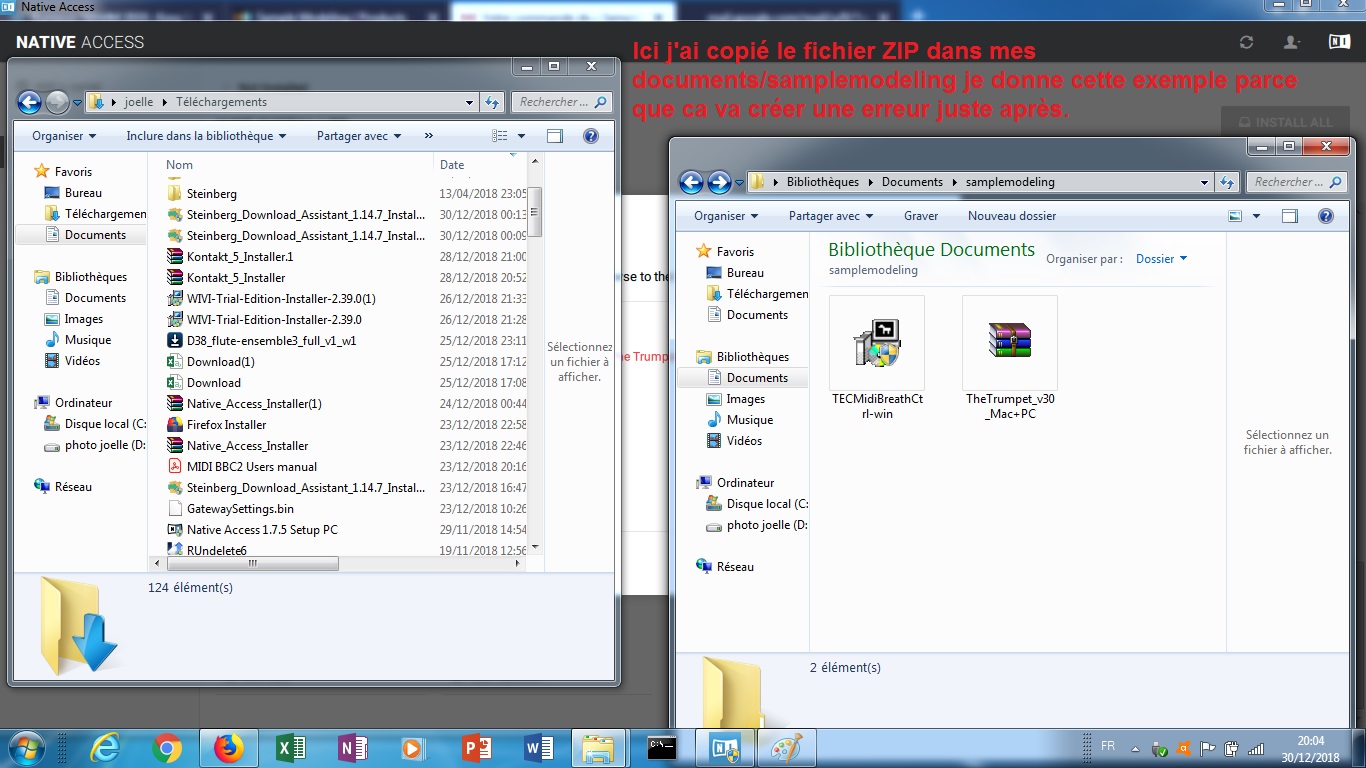This screenshot has width=1366, height=768.
Task: Click the joelle breadcrumb in the address bar
Action: (x=139, y=102)
